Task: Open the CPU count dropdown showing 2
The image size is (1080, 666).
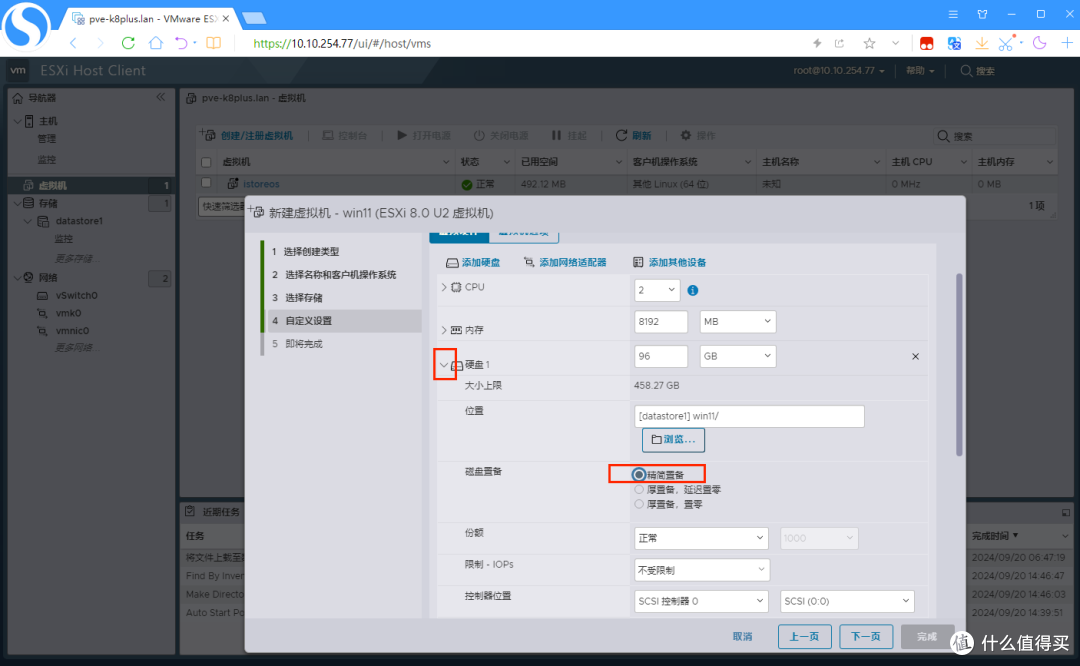Action: coord(657,290)
